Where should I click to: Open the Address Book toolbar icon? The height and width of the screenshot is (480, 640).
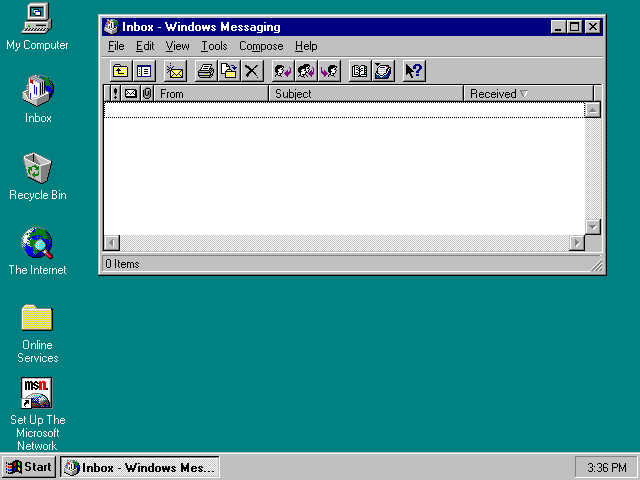coord(360,71)
